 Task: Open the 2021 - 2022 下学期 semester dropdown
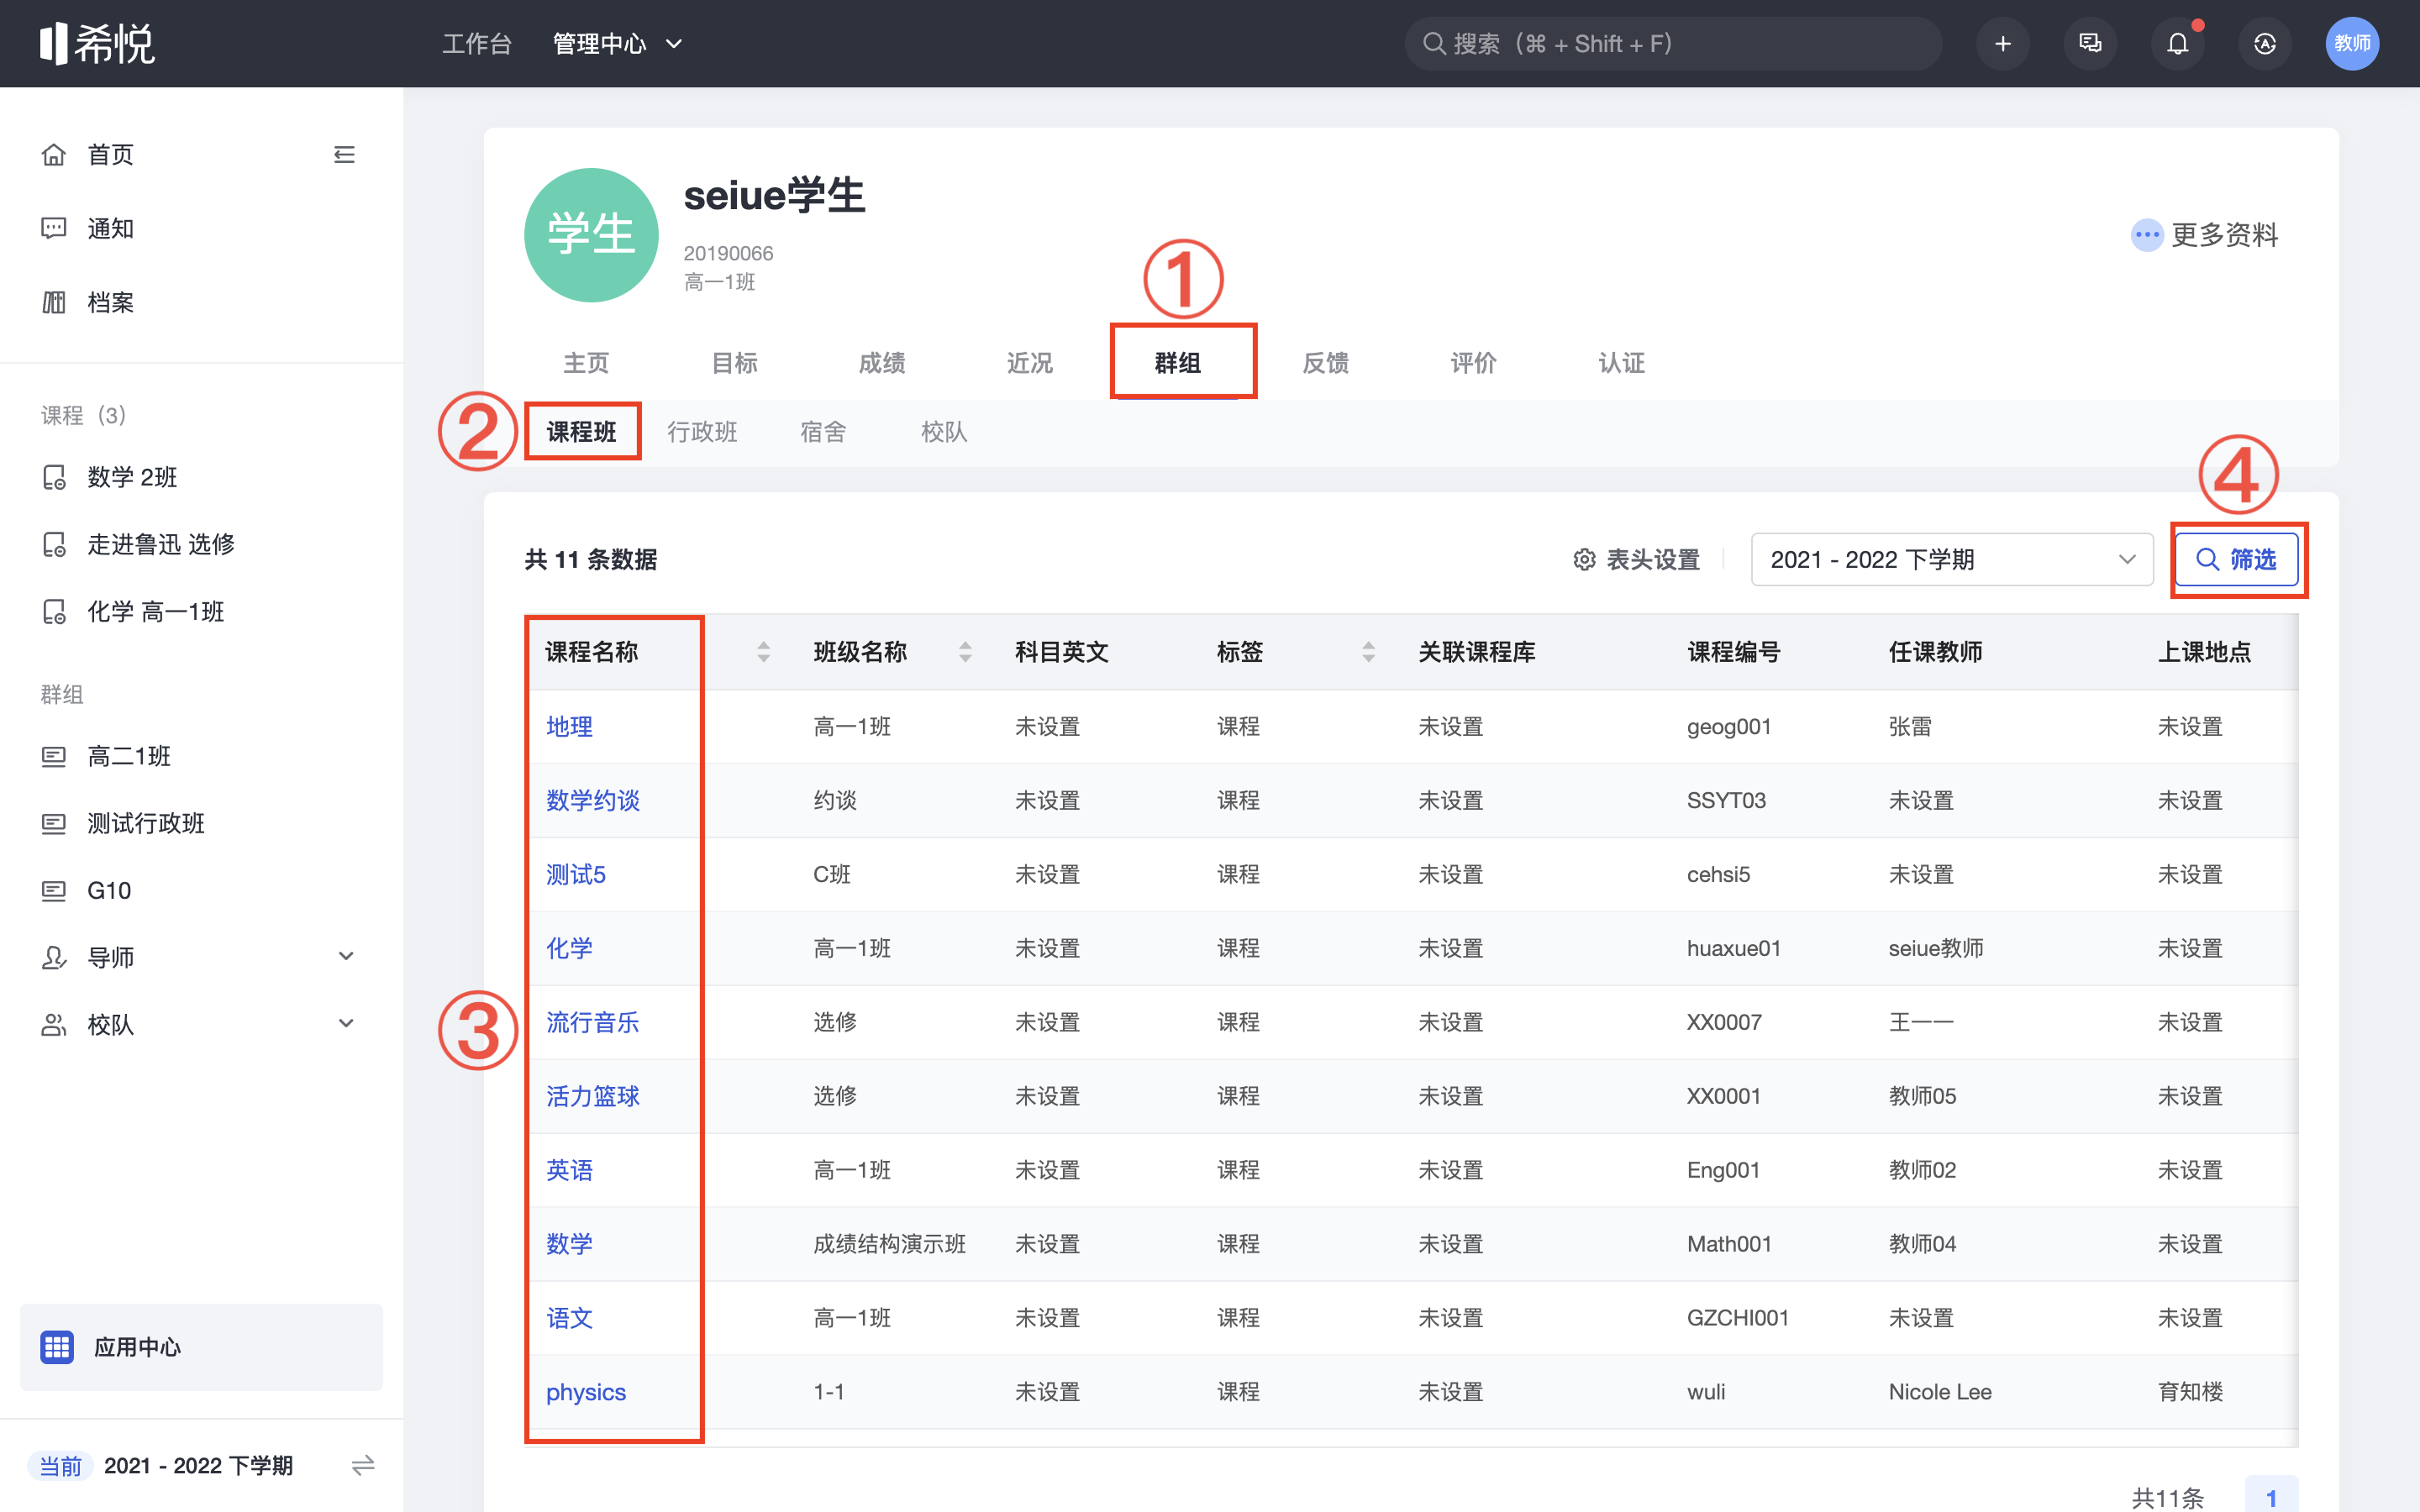1952,560
